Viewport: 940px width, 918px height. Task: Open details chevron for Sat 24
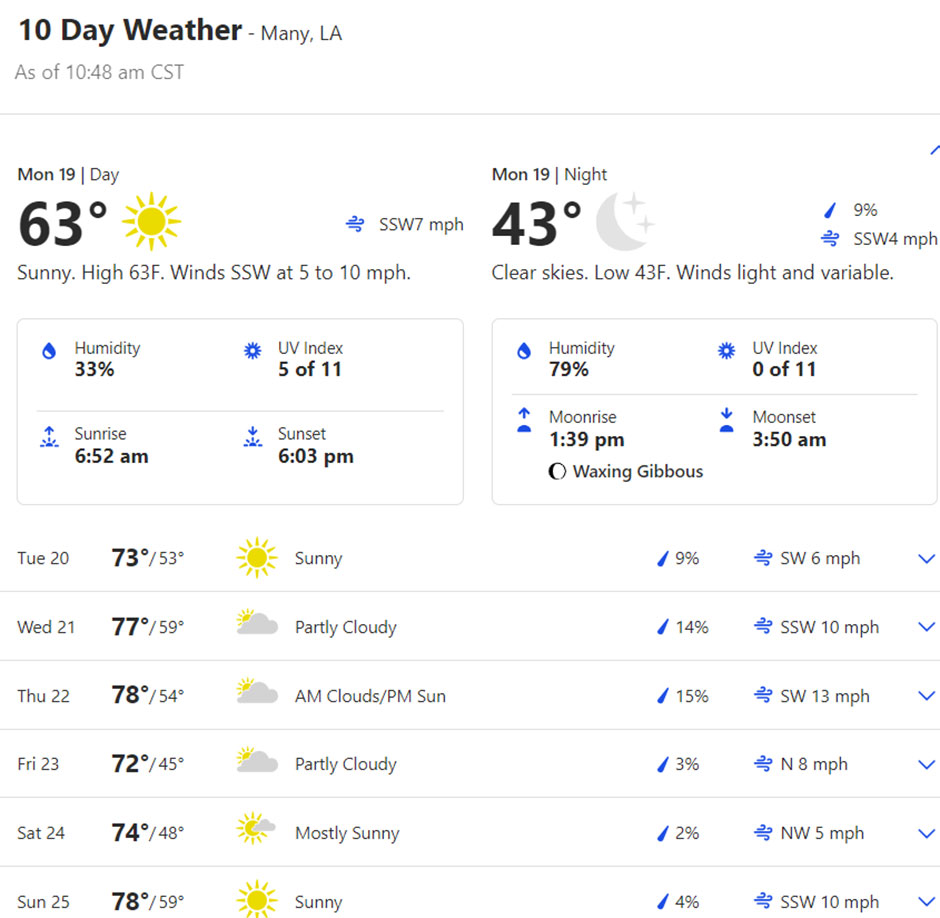(x=926, y=833)
